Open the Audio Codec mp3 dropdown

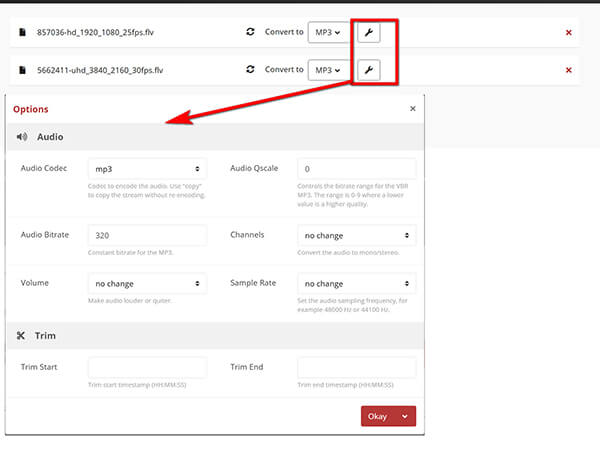tap(148, 169)
